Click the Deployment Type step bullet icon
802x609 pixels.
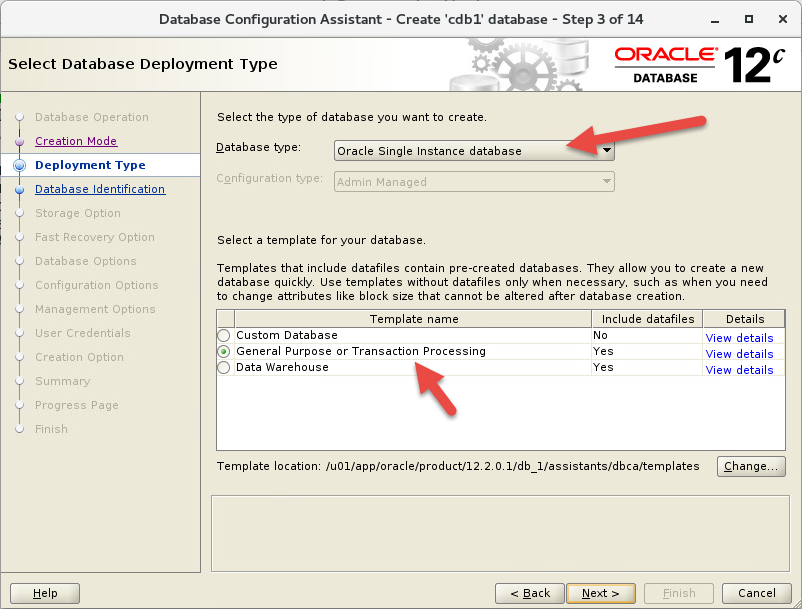tap(19, 165)
